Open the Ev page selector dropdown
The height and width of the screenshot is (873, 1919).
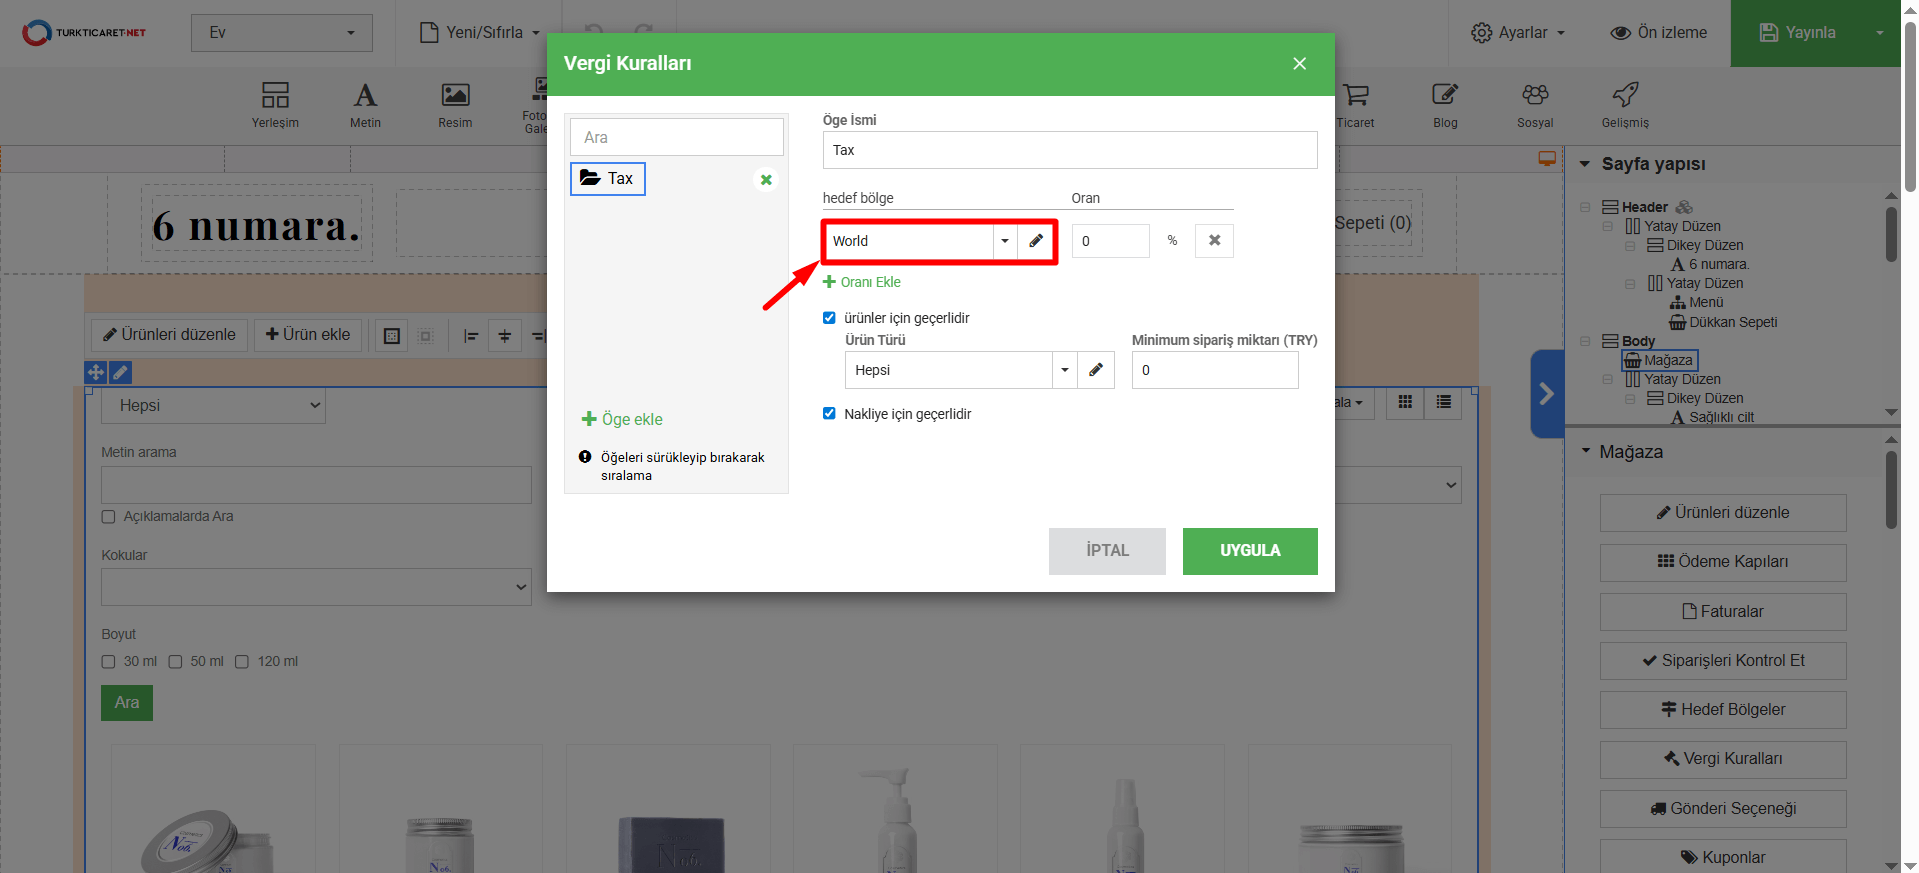click(x=281, y=33)
